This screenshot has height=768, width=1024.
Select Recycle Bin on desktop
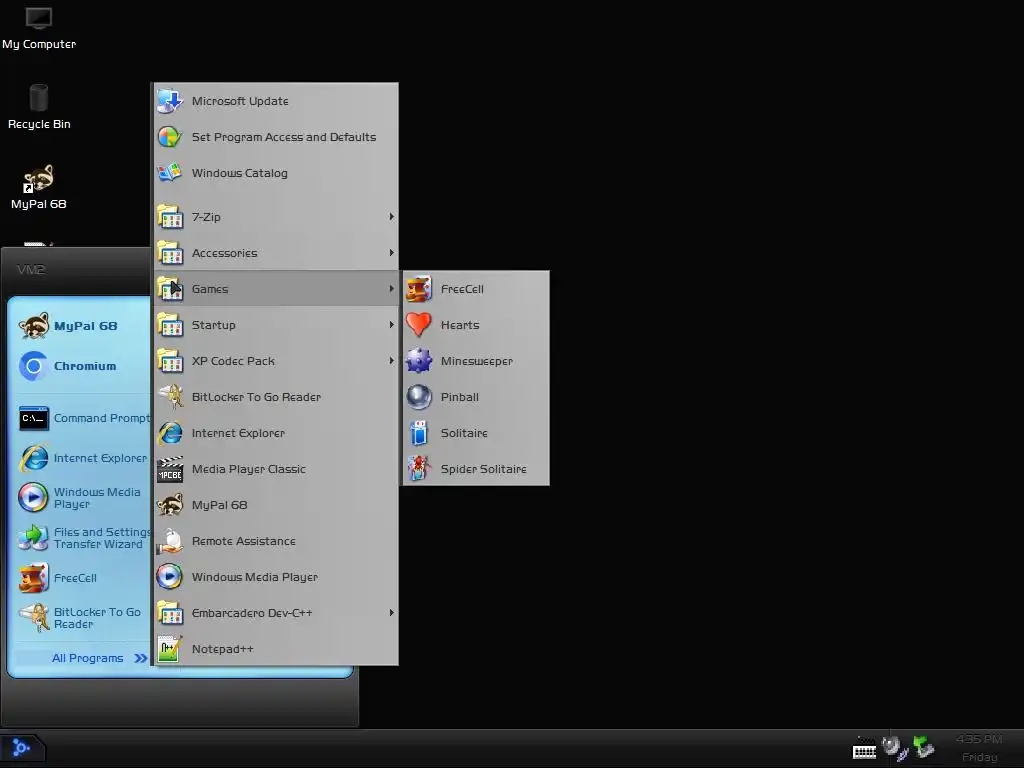39,107
